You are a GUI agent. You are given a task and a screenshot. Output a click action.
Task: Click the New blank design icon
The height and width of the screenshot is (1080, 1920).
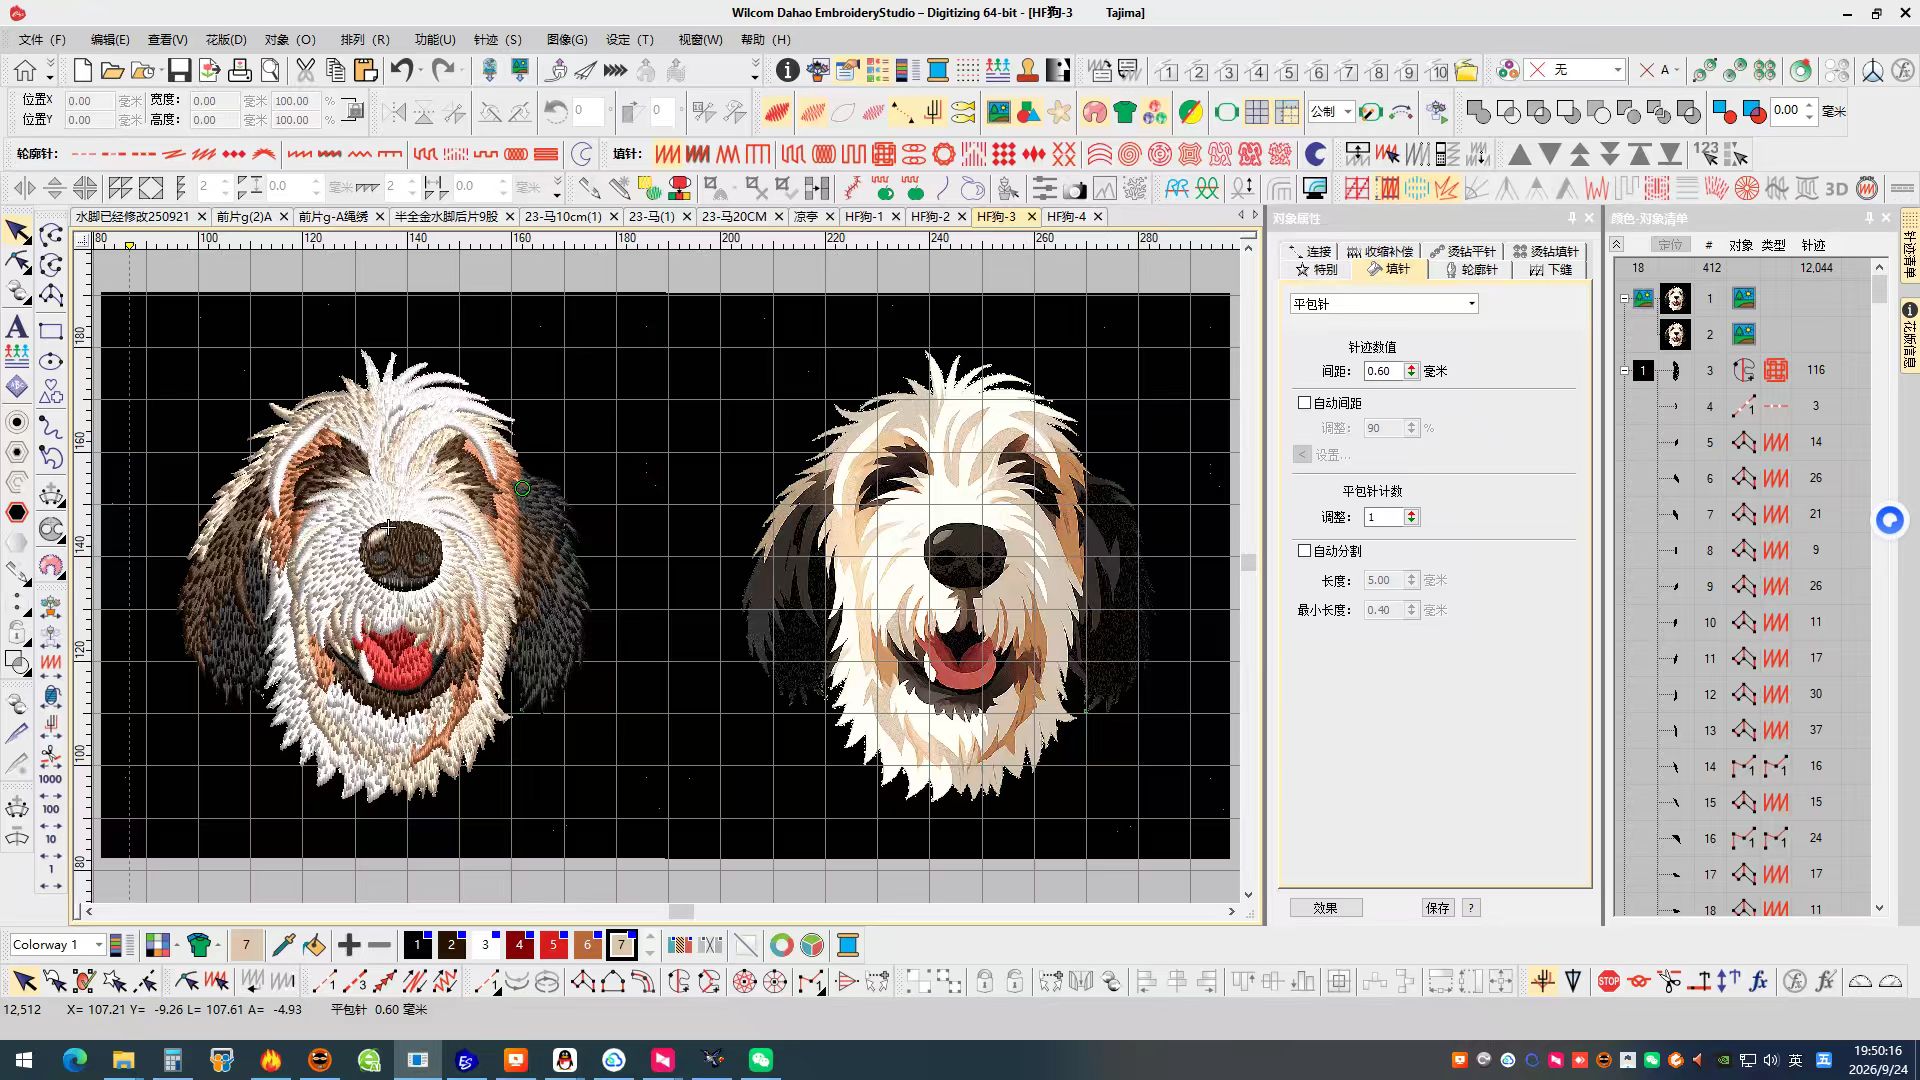pyautogui.click(x=83, y=70)
